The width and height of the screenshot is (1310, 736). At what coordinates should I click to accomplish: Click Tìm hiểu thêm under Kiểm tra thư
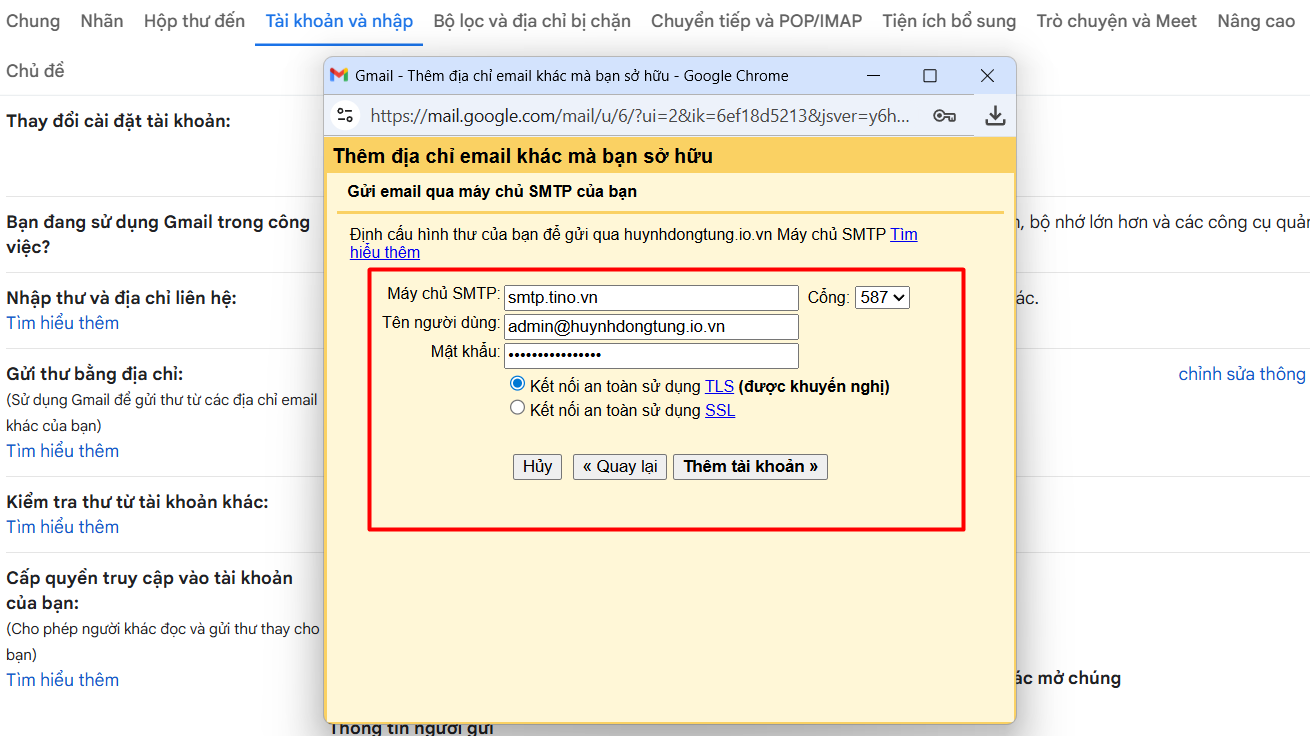click(62, 527)
